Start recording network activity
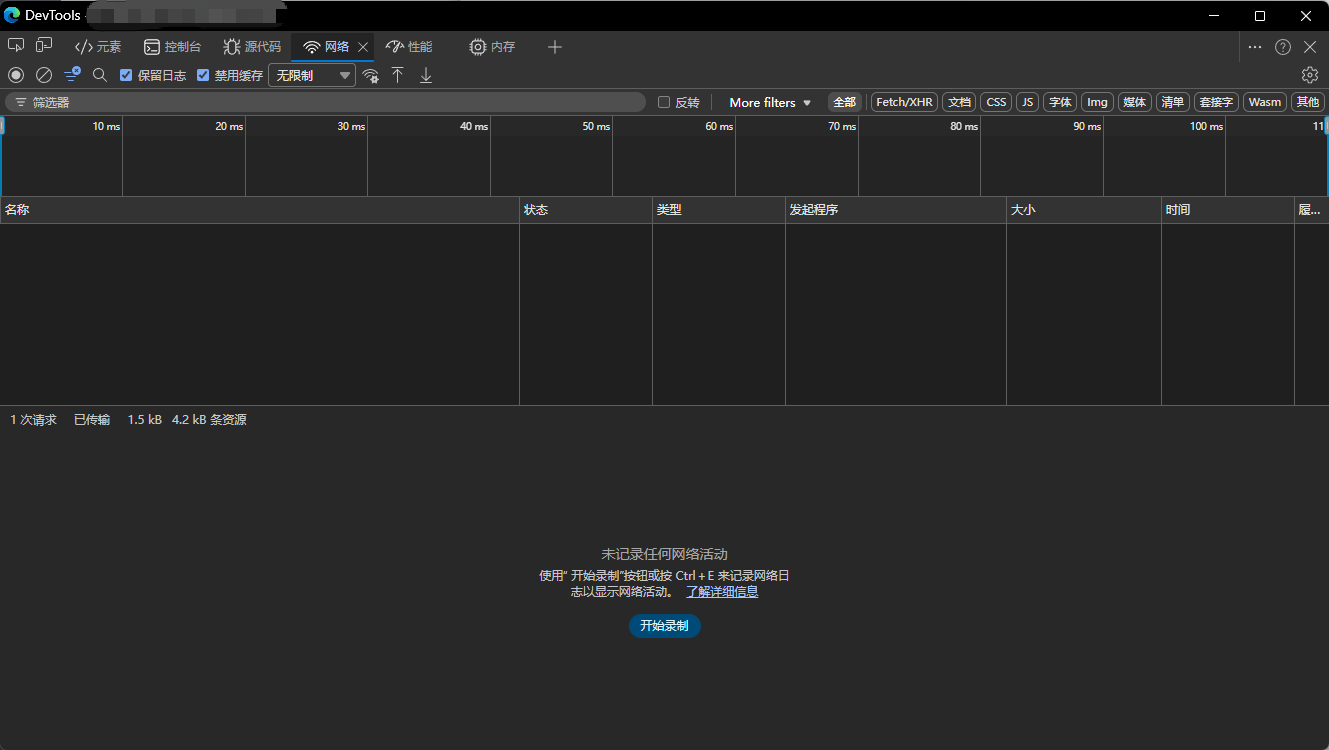Screen dimensions: 1329x750 point(14,75)
